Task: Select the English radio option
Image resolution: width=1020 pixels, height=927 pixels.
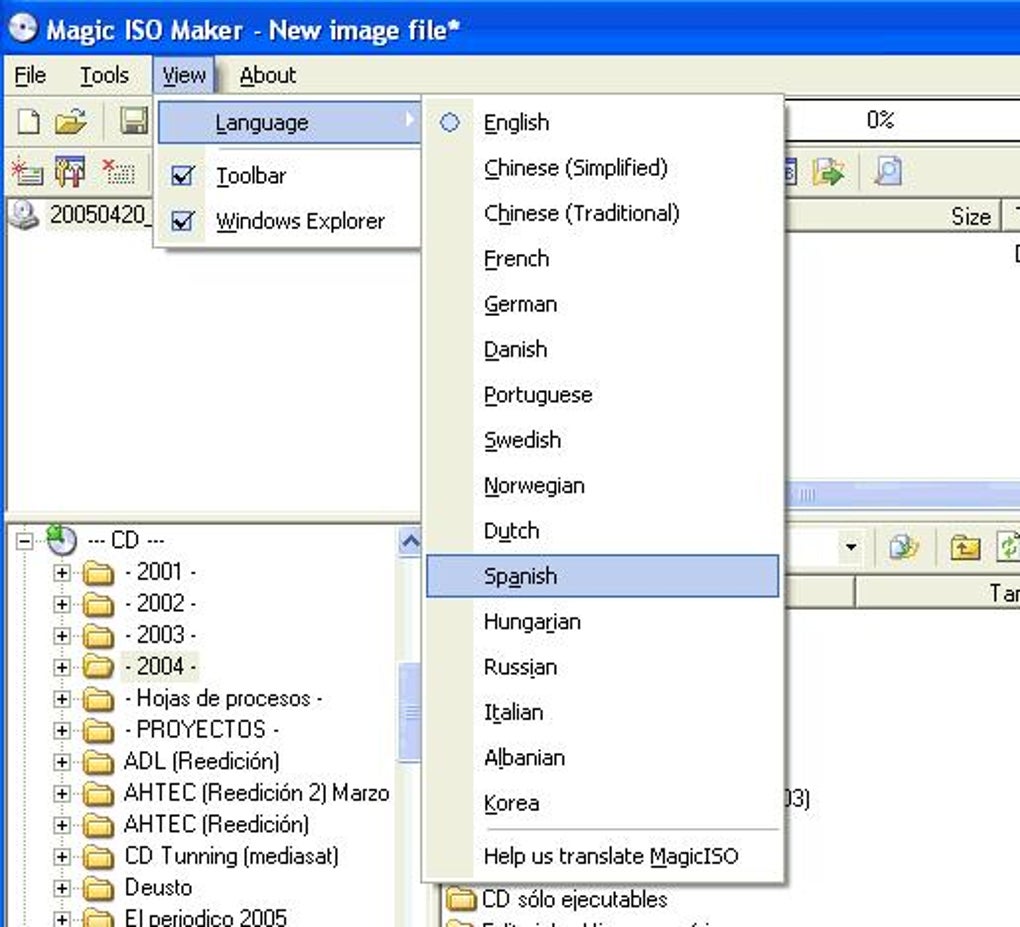Action: tap(450, 122)
